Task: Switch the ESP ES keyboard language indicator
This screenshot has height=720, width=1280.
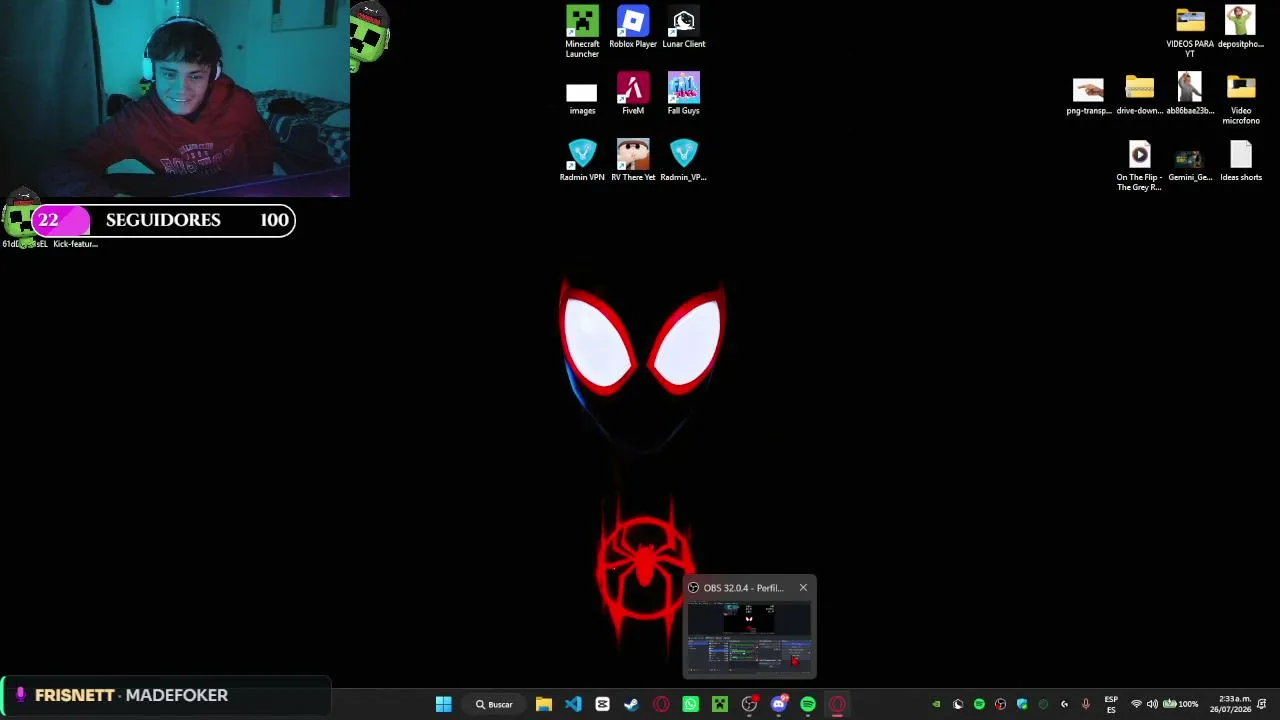Action: tap(1111, 704)
